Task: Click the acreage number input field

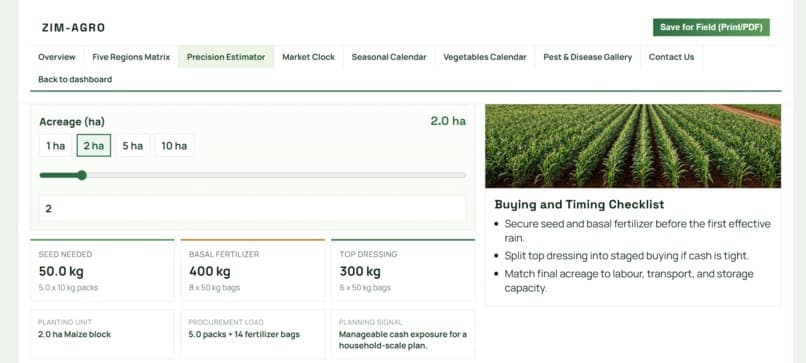Action: coord(252,209)
